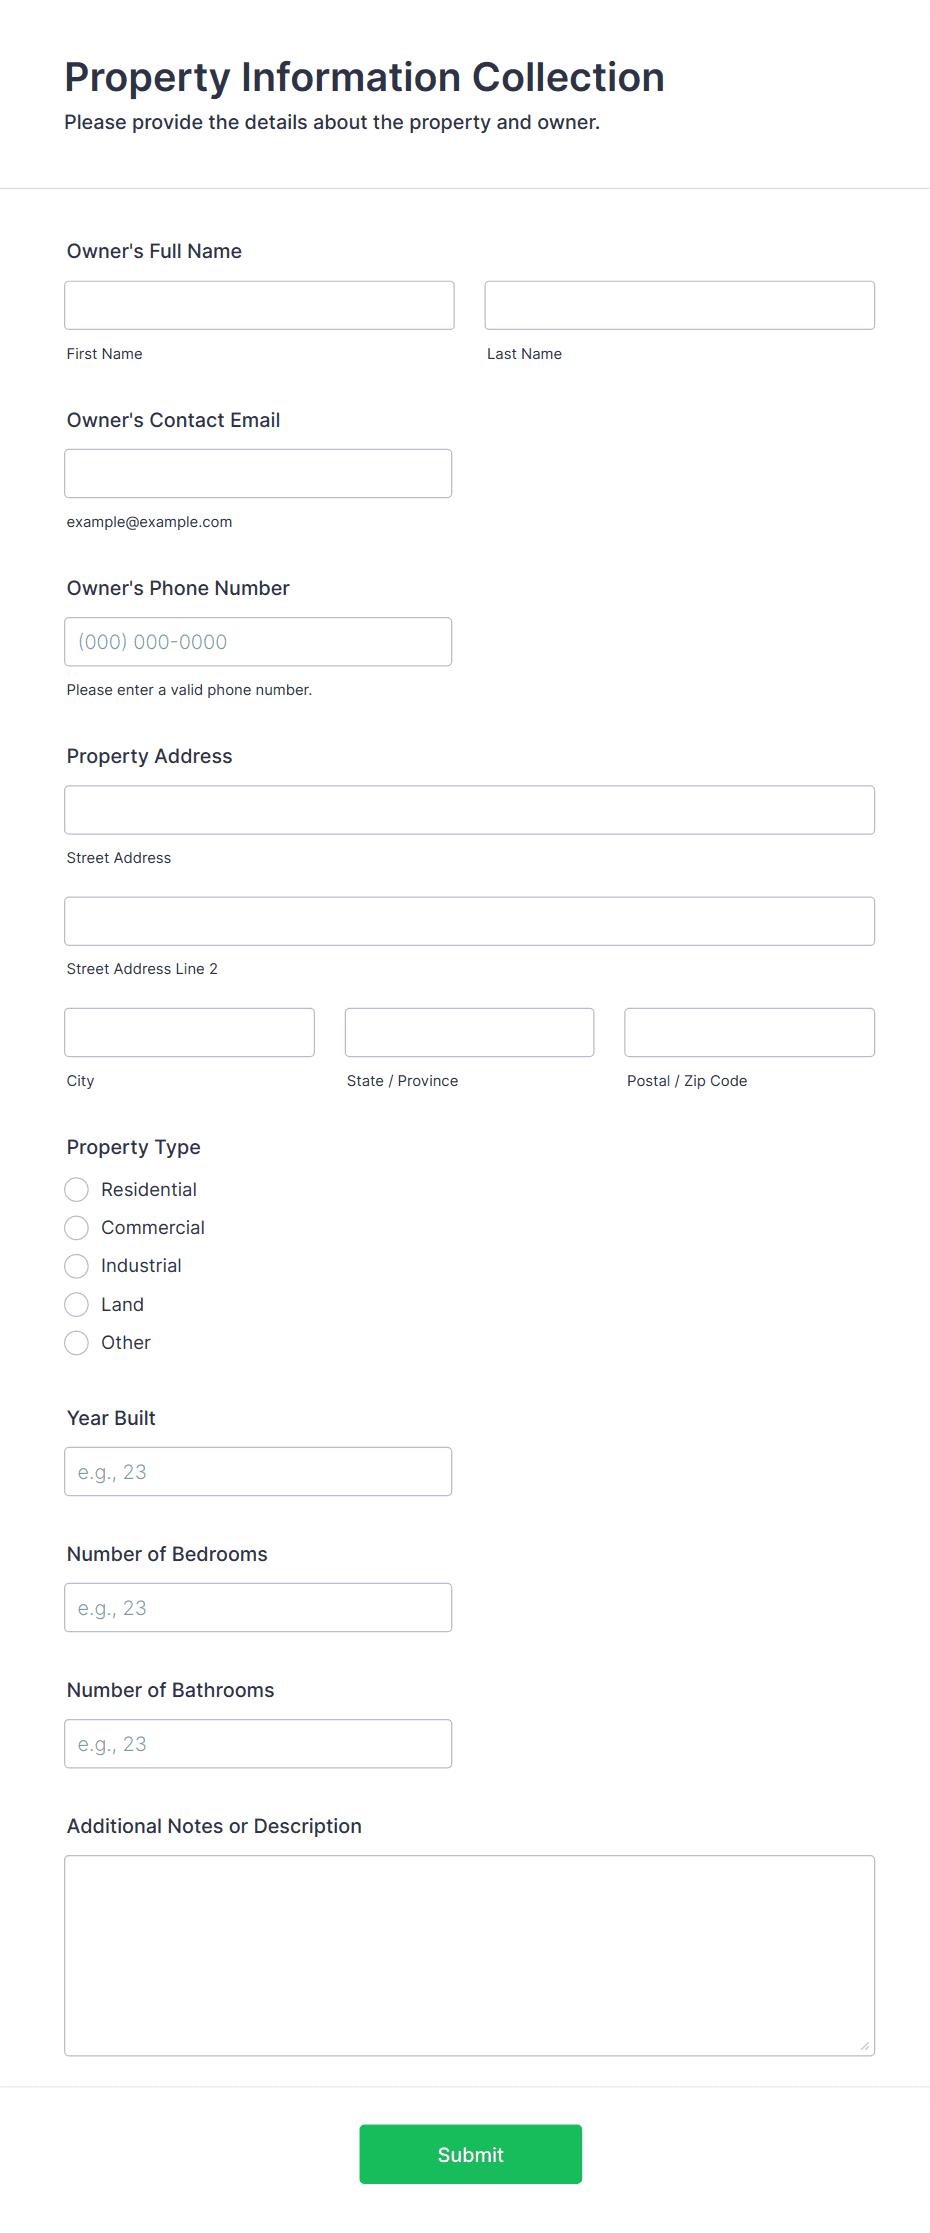Click the City input field
Image resolution: width=930 pixels, height=2233 pixels.
pos(189,1032)
